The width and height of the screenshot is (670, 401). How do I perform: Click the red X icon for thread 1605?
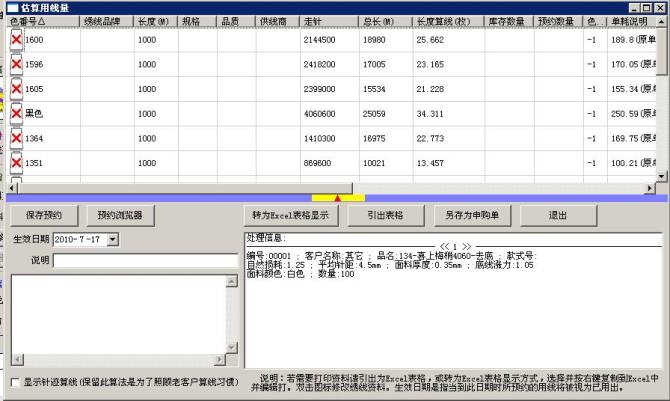pyautogui.click(x=17, y=89)
